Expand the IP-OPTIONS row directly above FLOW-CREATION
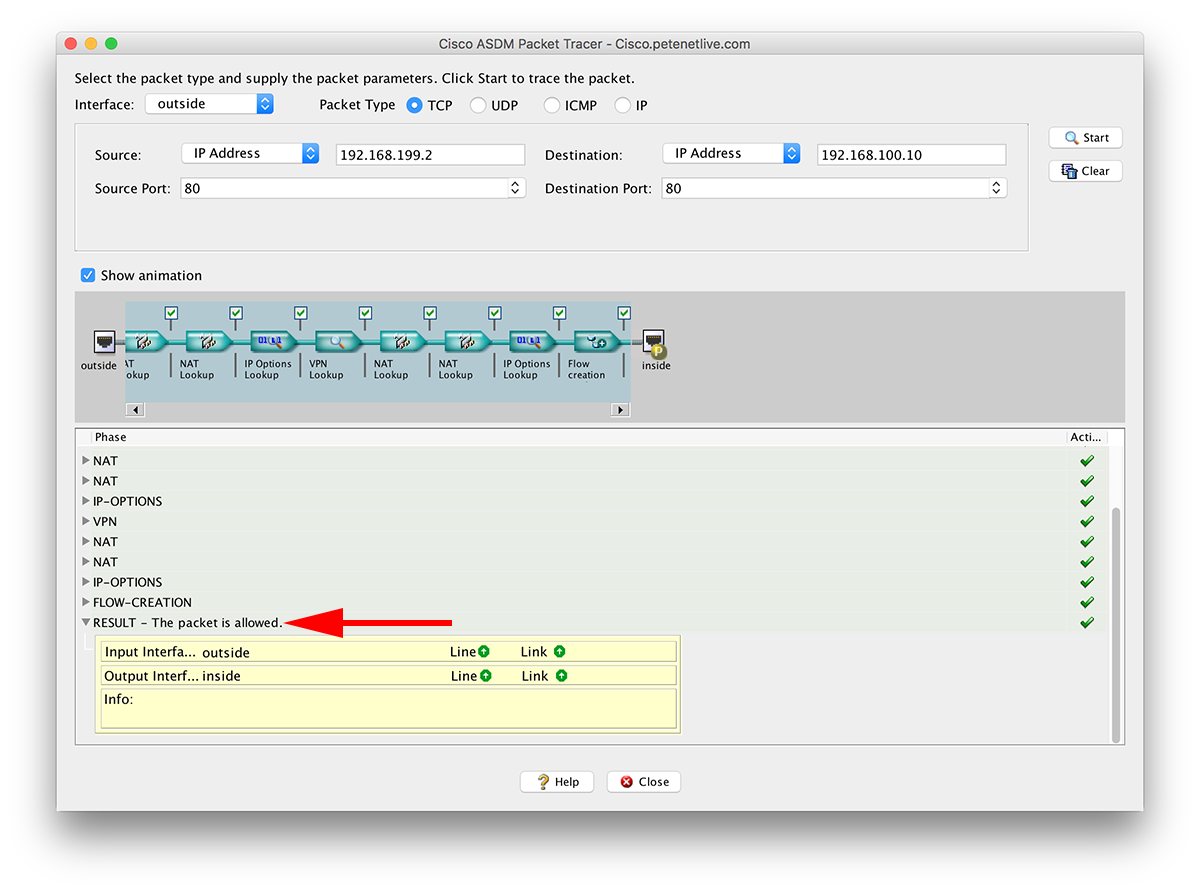1200x892 pixels. click(86, 582)
